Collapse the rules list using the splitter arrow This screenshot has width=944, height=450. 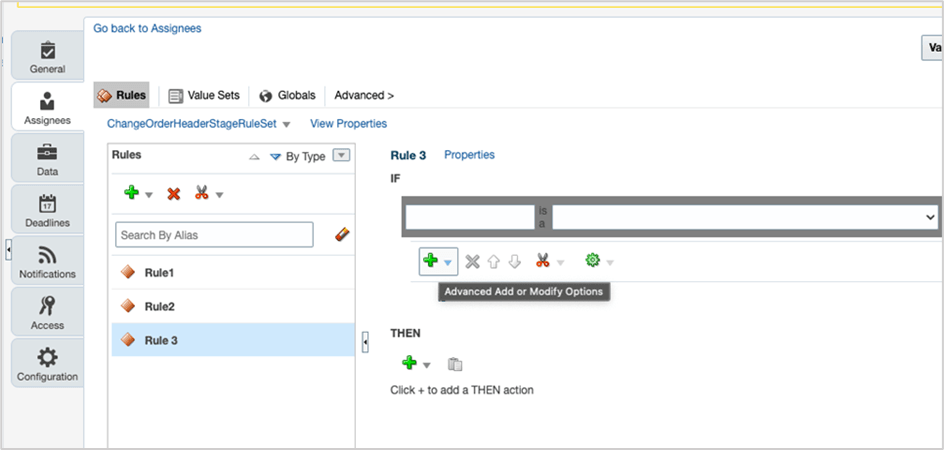click(x=365, y=342)
